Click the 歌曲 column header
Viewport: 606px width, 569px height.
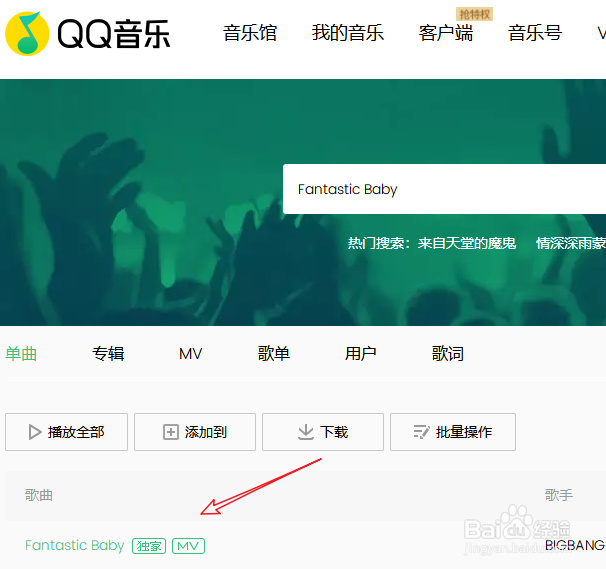point(39,495)
